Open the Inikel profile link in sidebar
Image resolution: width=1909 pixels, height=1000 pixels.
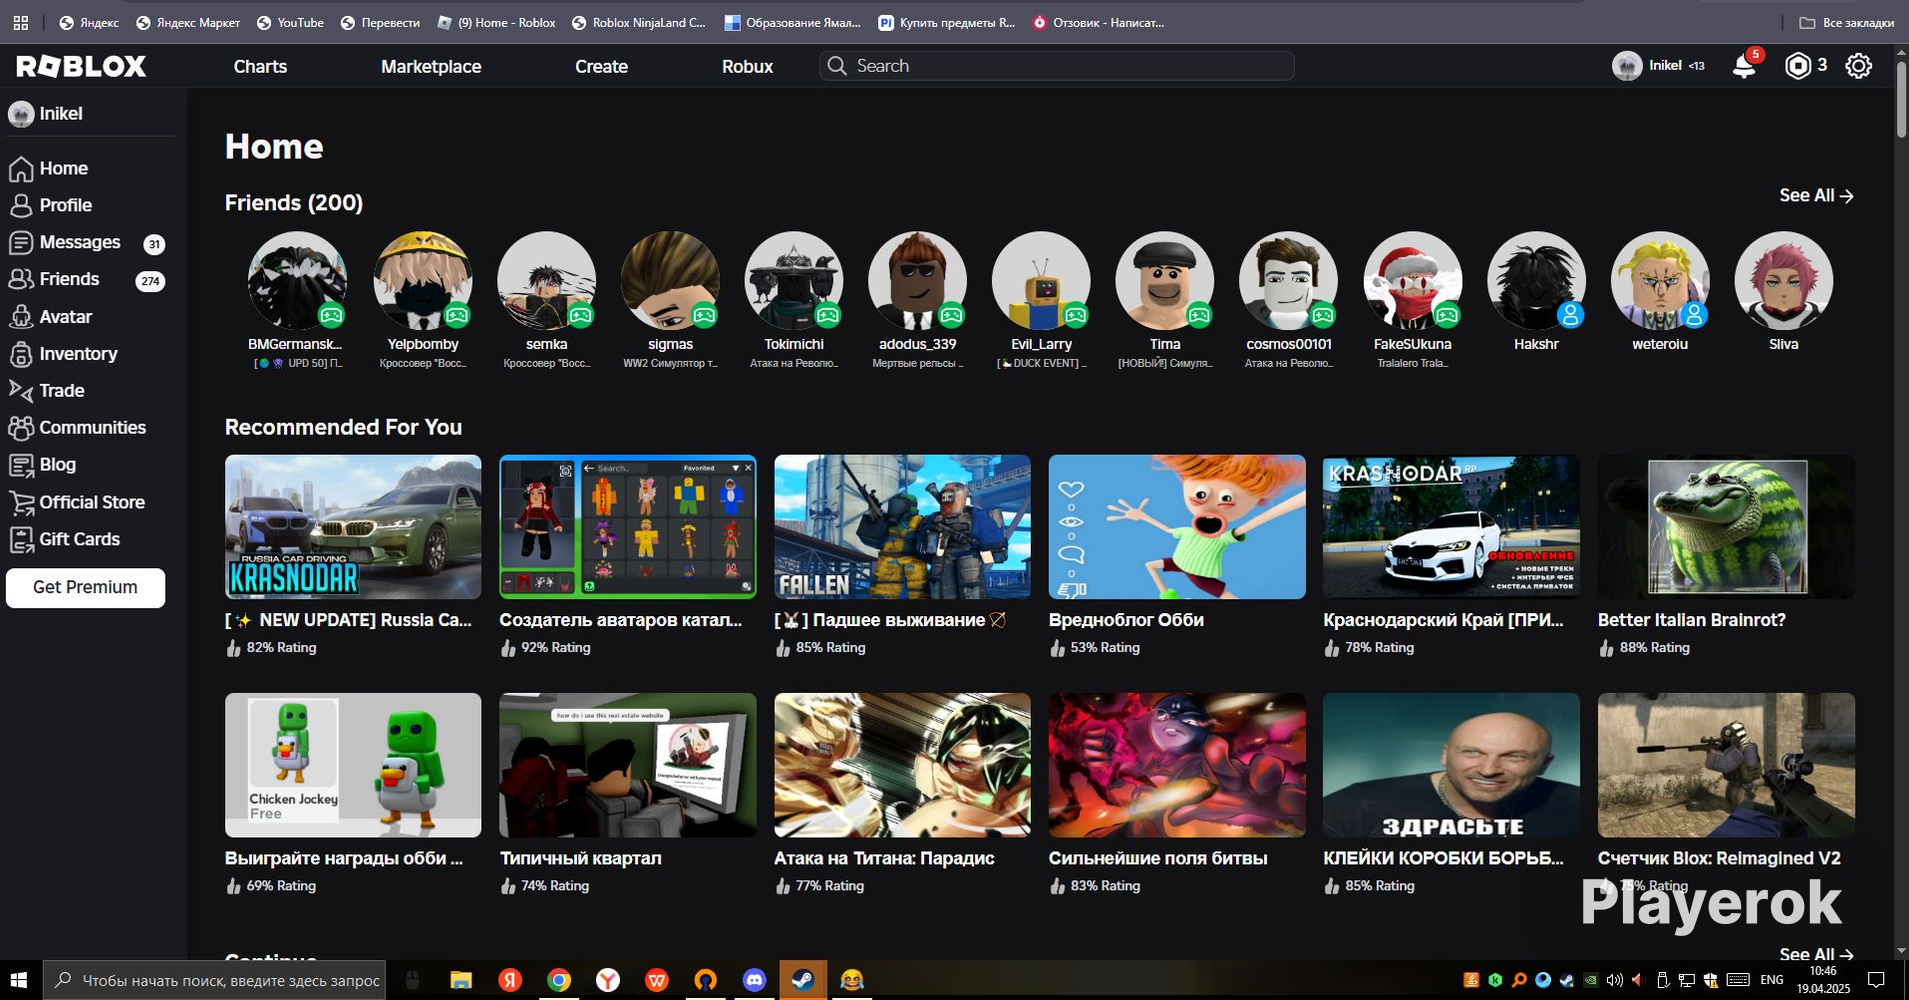click(46, 114)
